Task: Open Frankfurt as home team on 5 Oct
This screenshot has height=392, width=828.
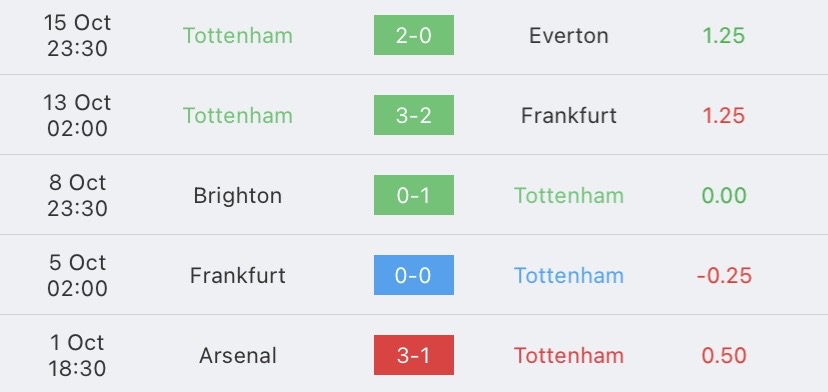Action: point(238,276)
